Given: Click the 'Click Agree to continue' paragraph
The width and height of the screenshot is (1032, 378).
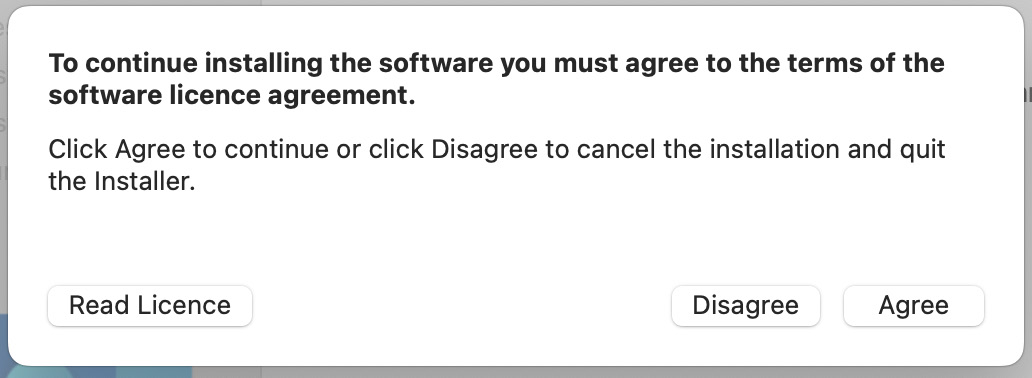Looking at the screenshot, I should (x=497, y=165).
